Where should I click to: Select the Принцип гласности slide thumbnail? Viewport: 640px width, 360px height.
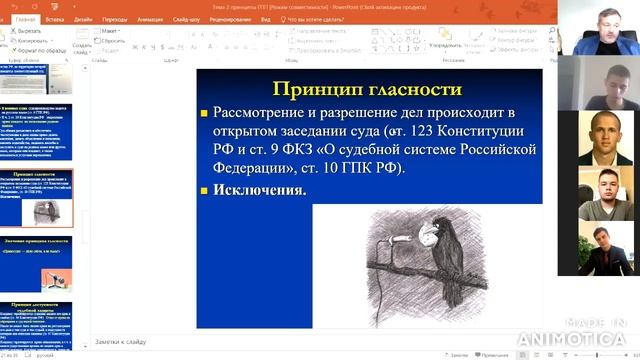[x=36, y=198]
